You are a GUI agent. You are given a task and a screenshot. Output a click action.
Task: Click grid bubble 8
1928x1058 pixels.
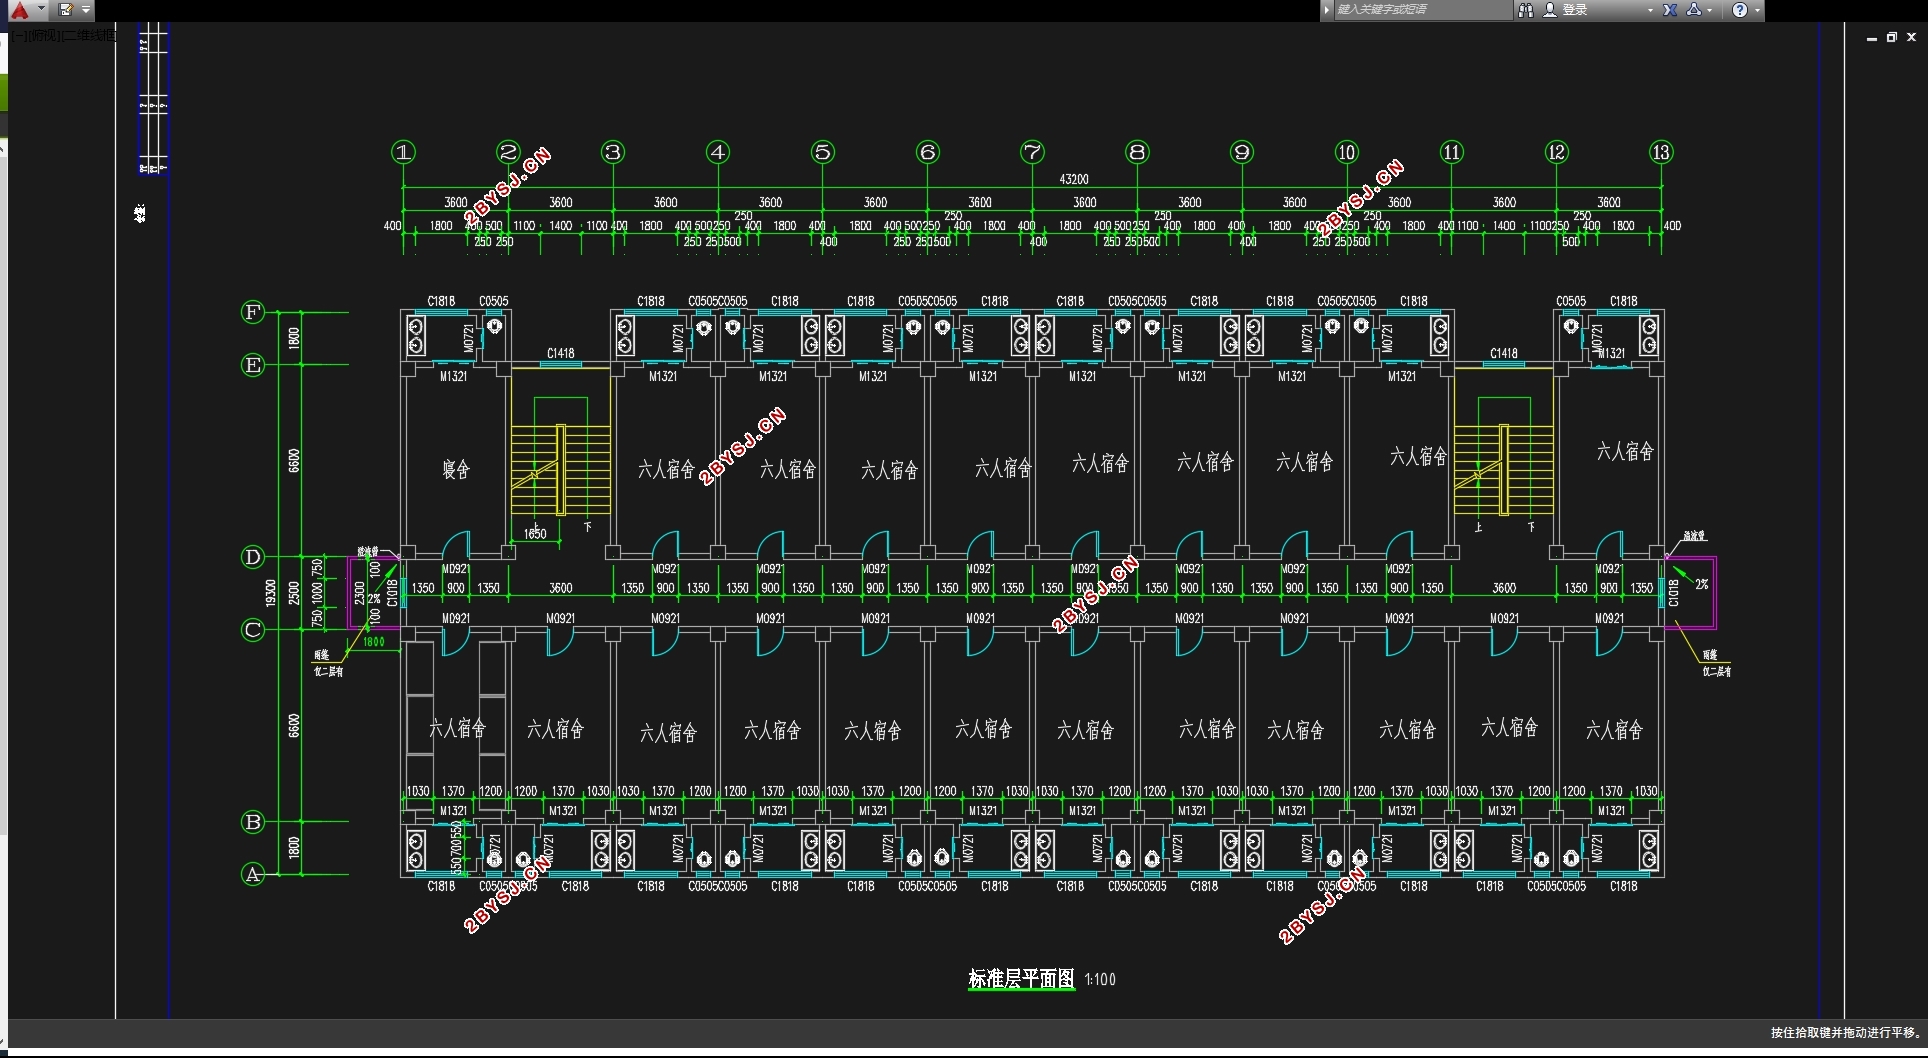(1137, 152)
